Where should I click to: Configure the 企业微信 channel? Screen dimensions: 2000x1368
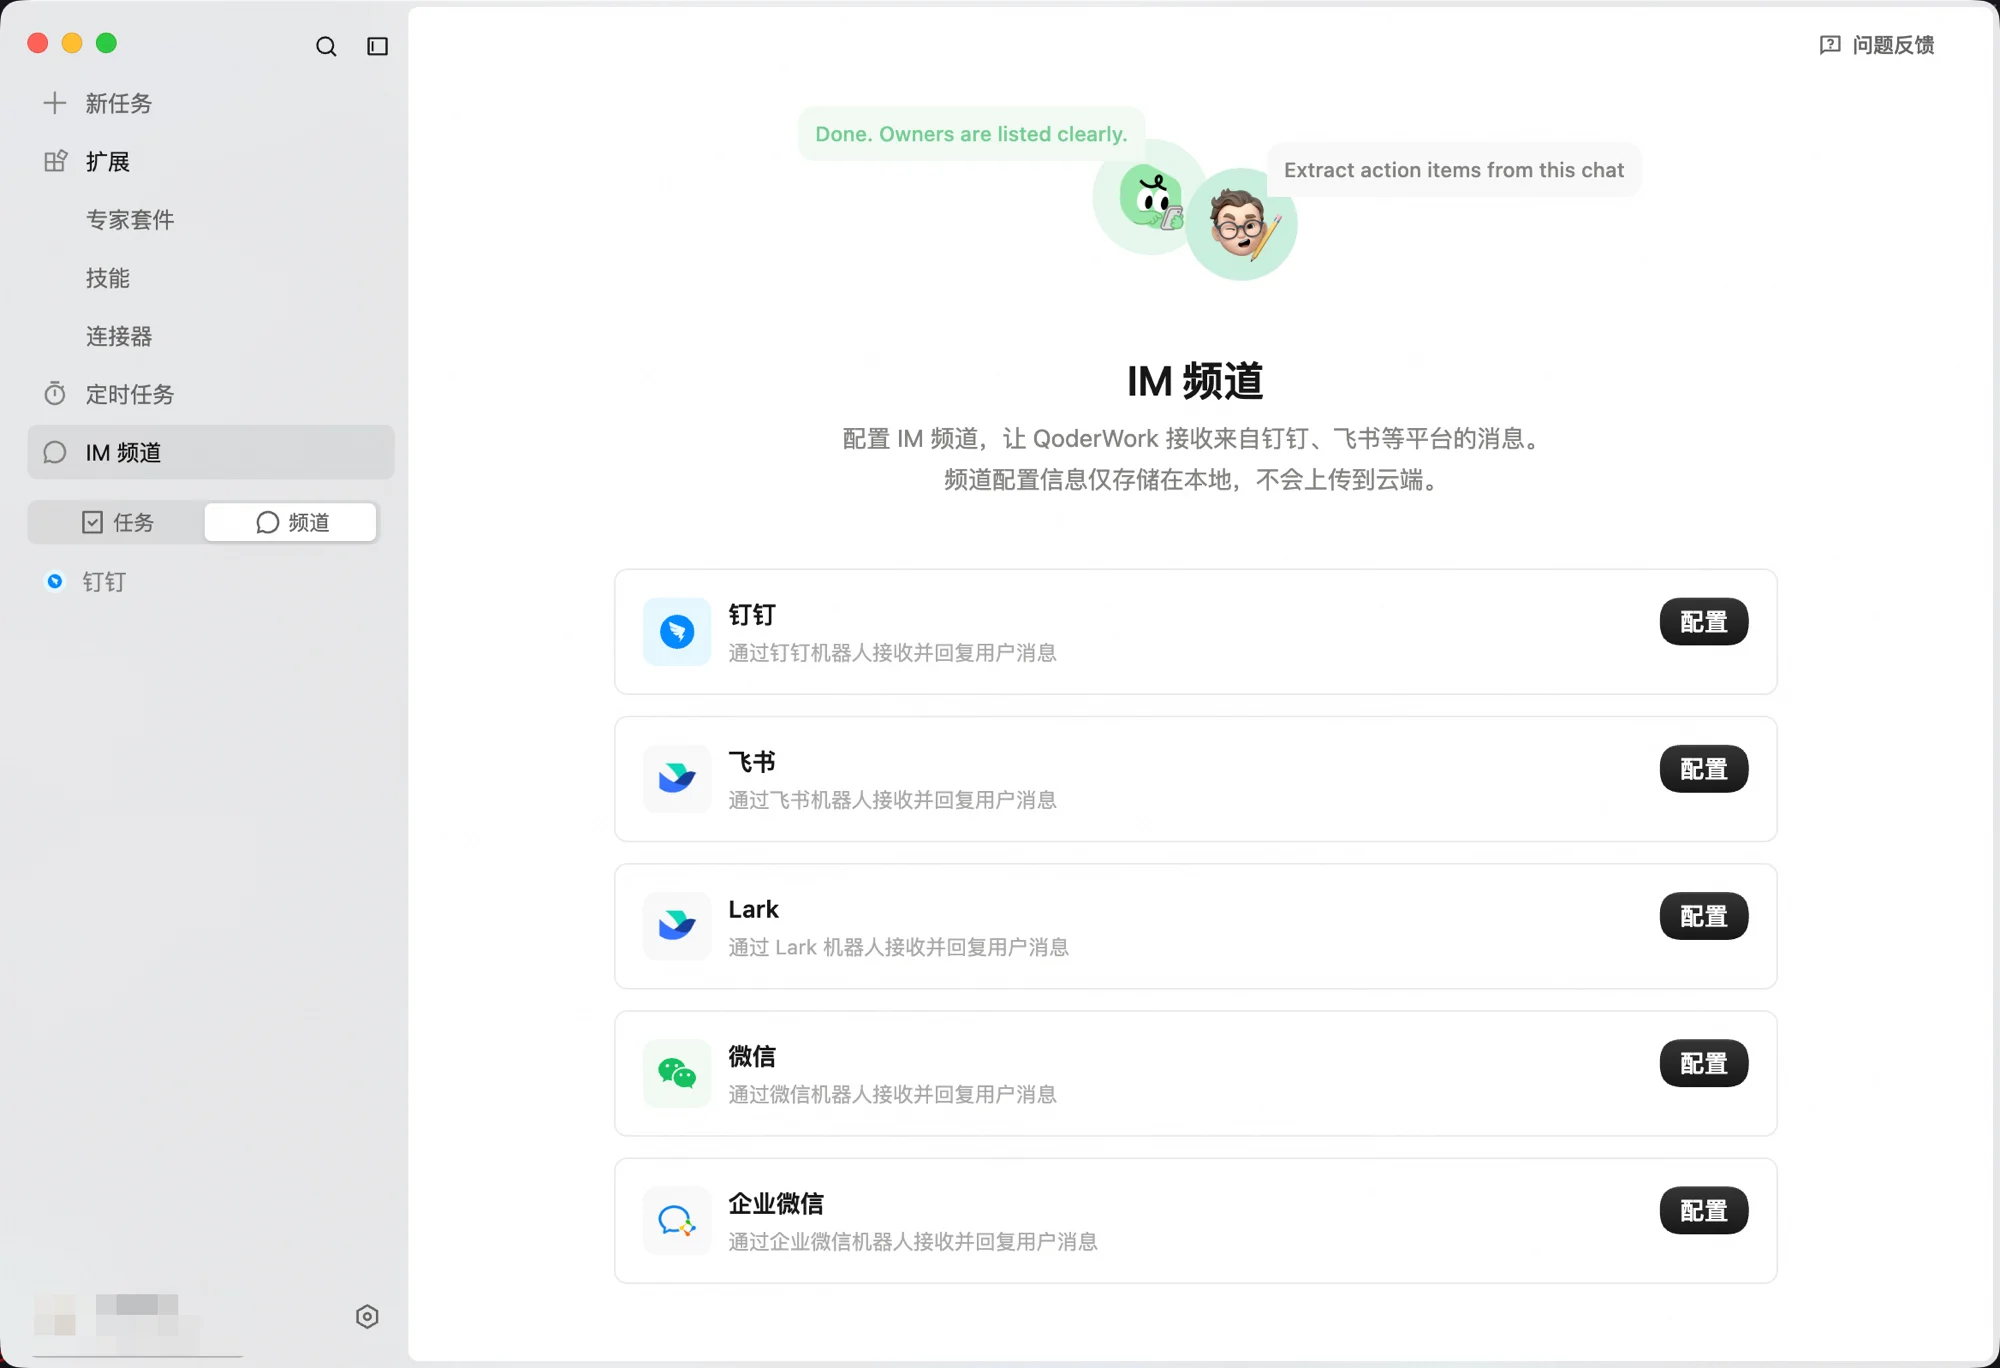tap(1704, 1210)
